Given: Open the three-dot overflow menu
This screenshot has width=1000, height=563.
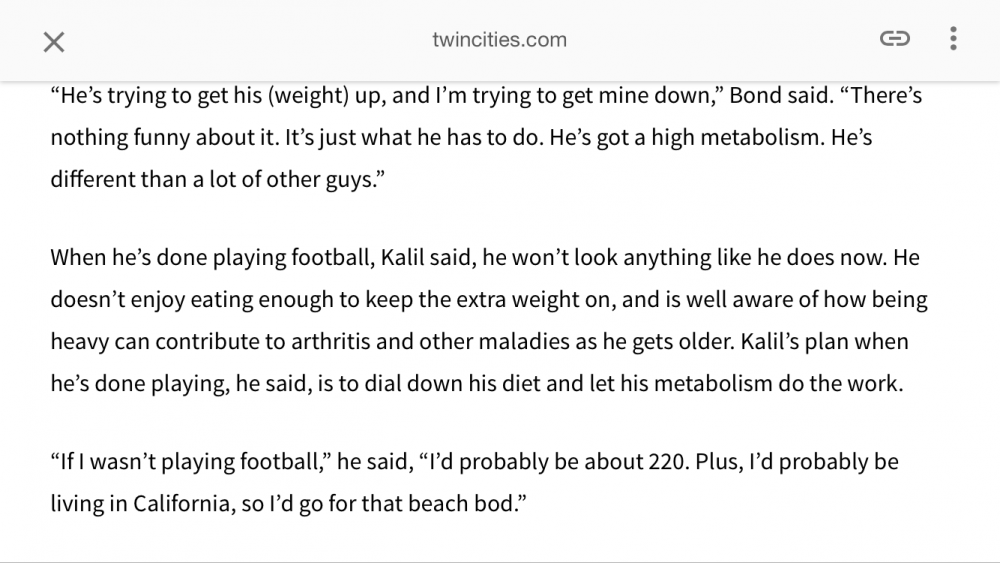Looking at the screenshot, I should (953, 39).
